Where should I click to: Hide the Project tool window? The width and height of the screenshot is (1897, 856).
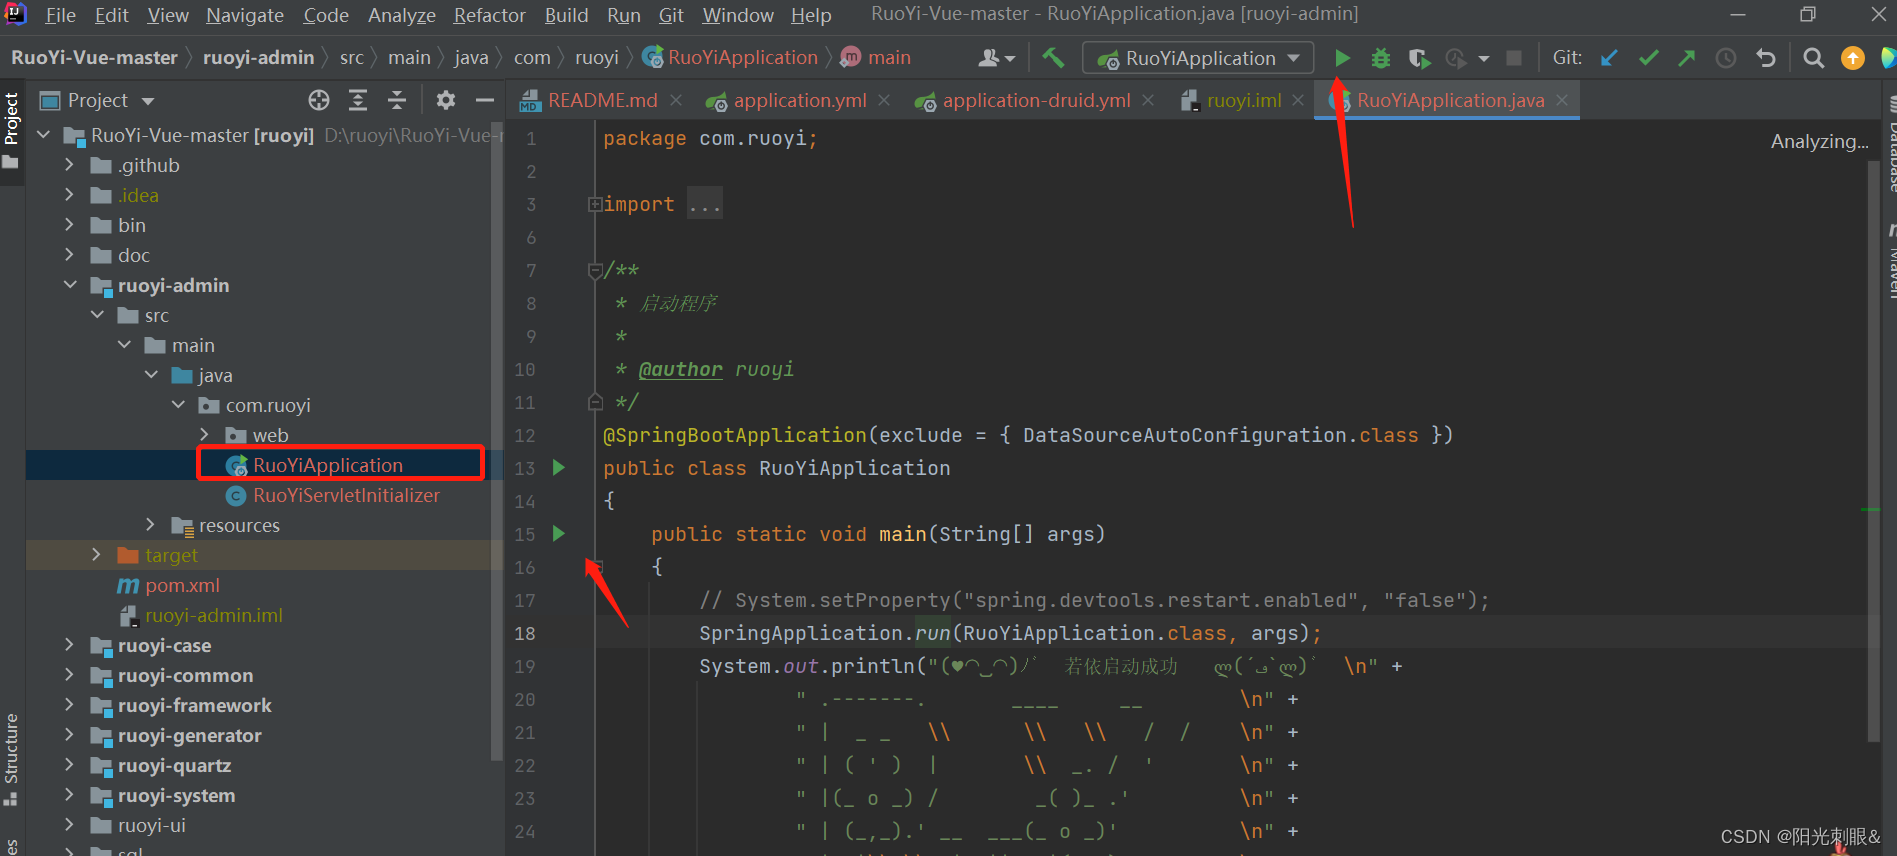pos(485,100)
